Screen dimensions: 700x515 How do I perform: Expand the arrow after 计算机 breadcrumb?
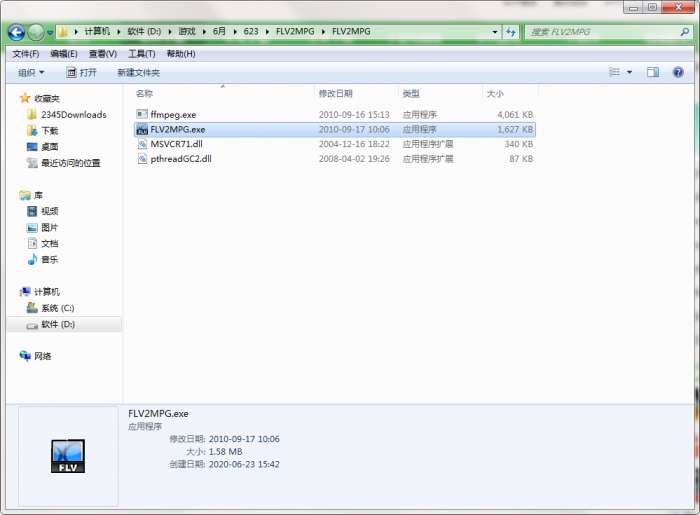pyautogui.click(x=118, y=32)
